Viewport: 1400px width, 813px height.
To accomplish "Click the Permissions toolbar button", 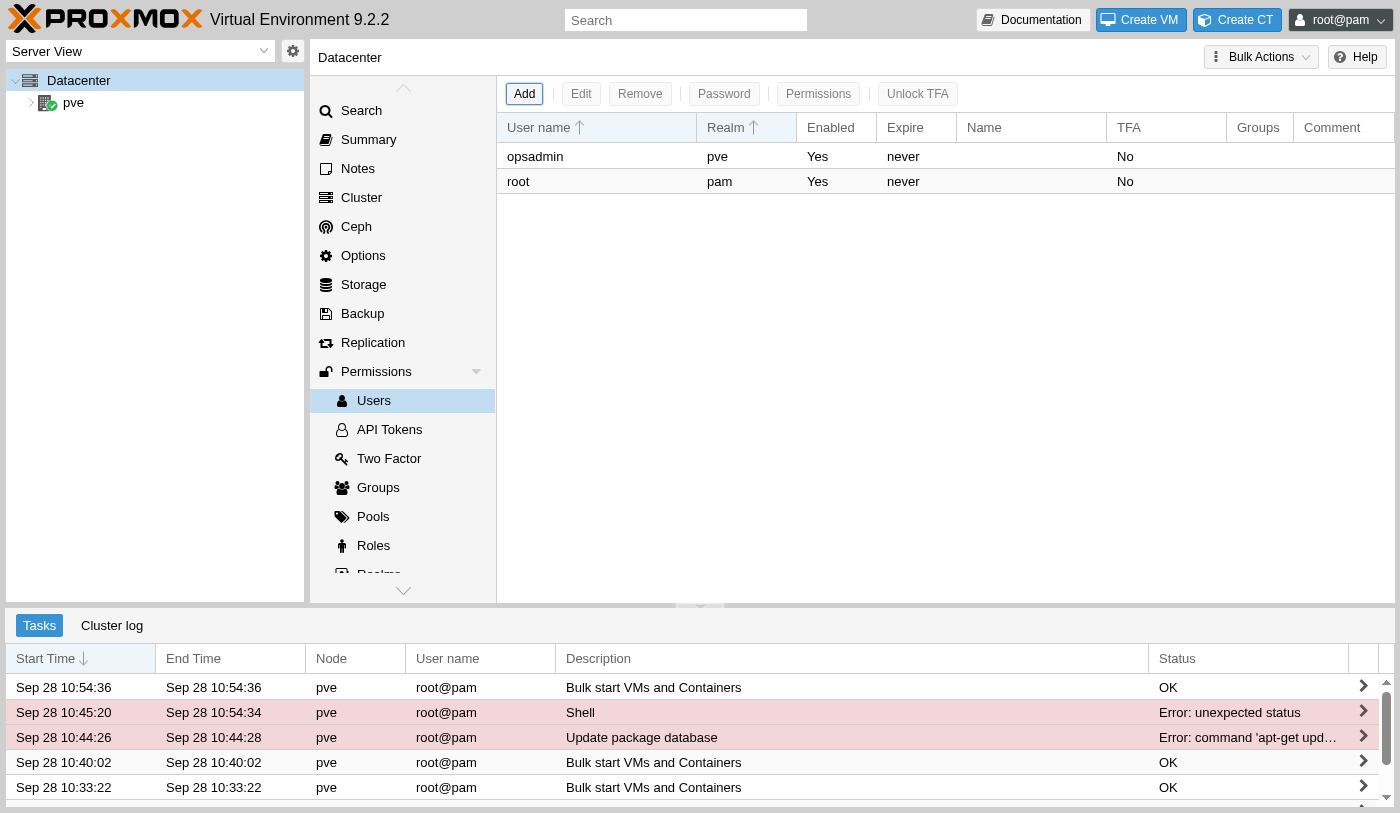I will pyautogui.click(x=818, y=94).
